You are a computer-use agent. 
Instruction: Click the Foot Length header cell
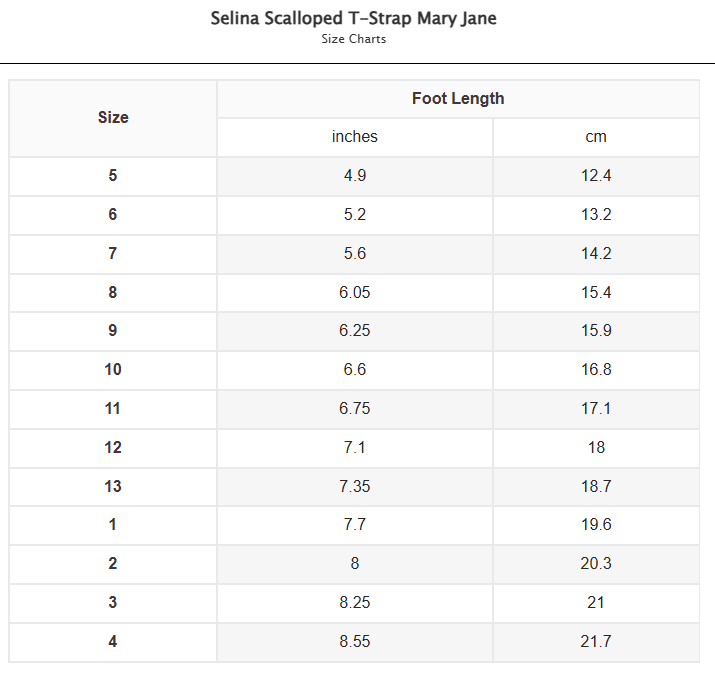(x=458, y=99)
